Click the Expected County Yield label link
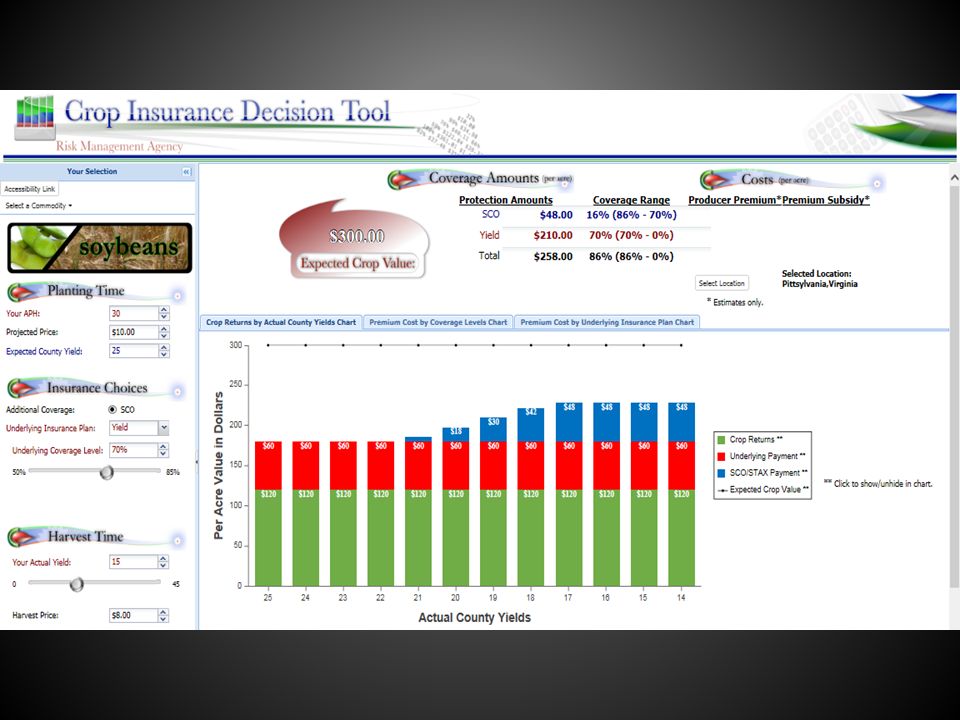Screen dimensions: 960x720 point(44,351)
